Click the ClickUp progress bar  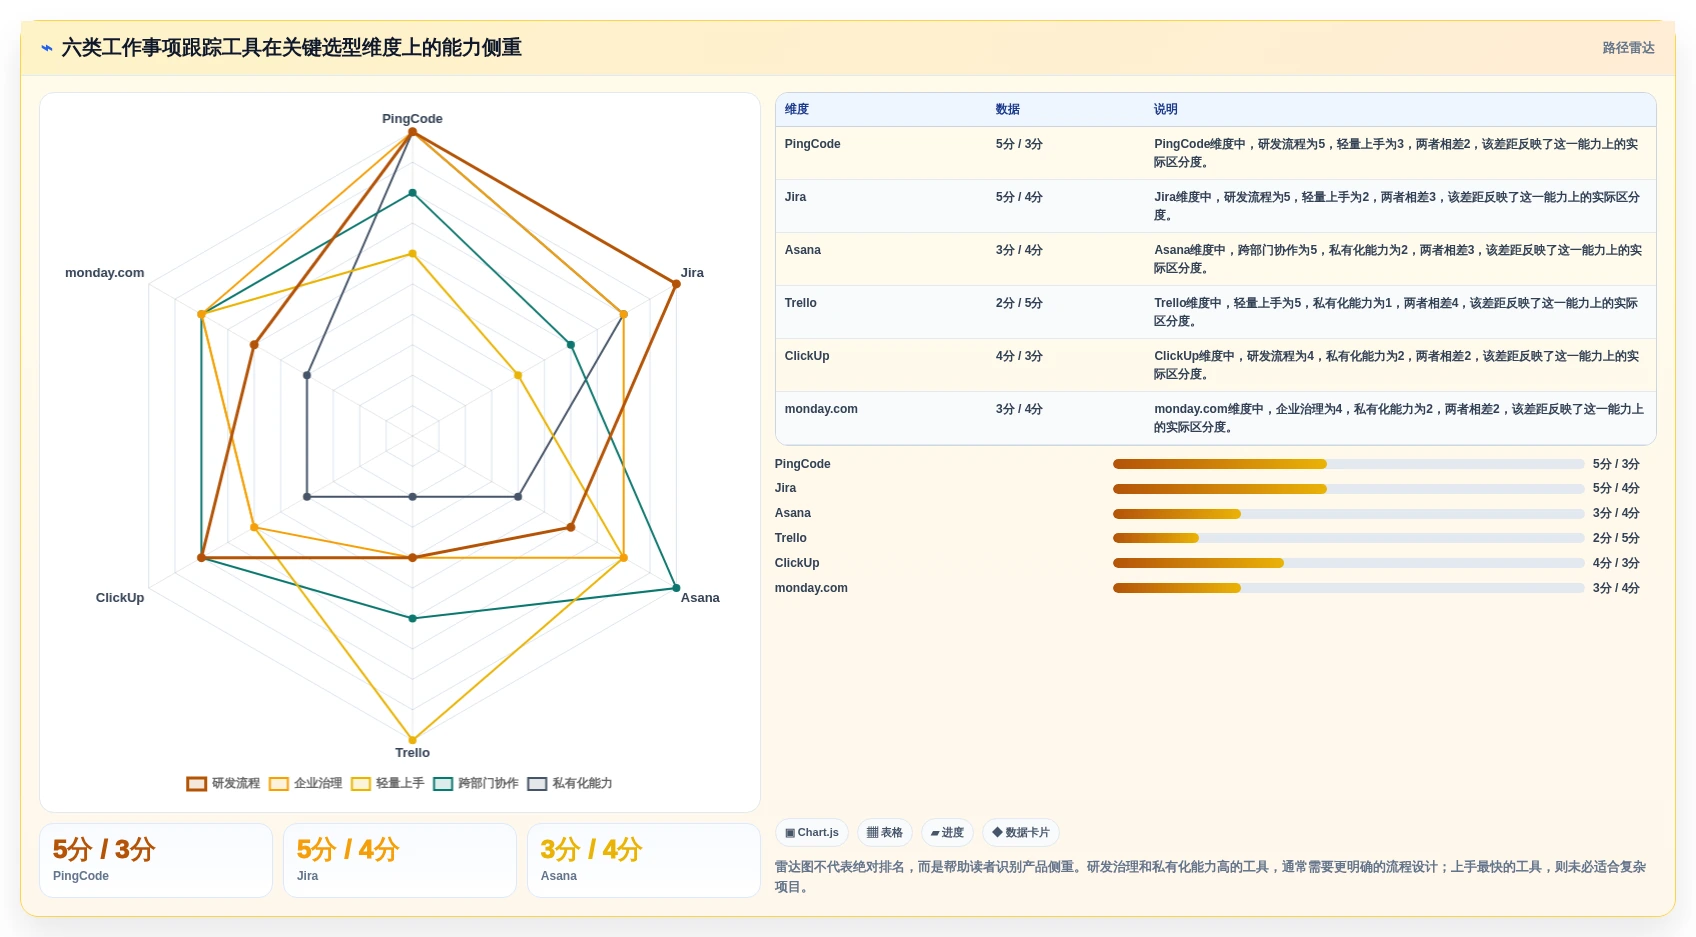pos(1348,563)
